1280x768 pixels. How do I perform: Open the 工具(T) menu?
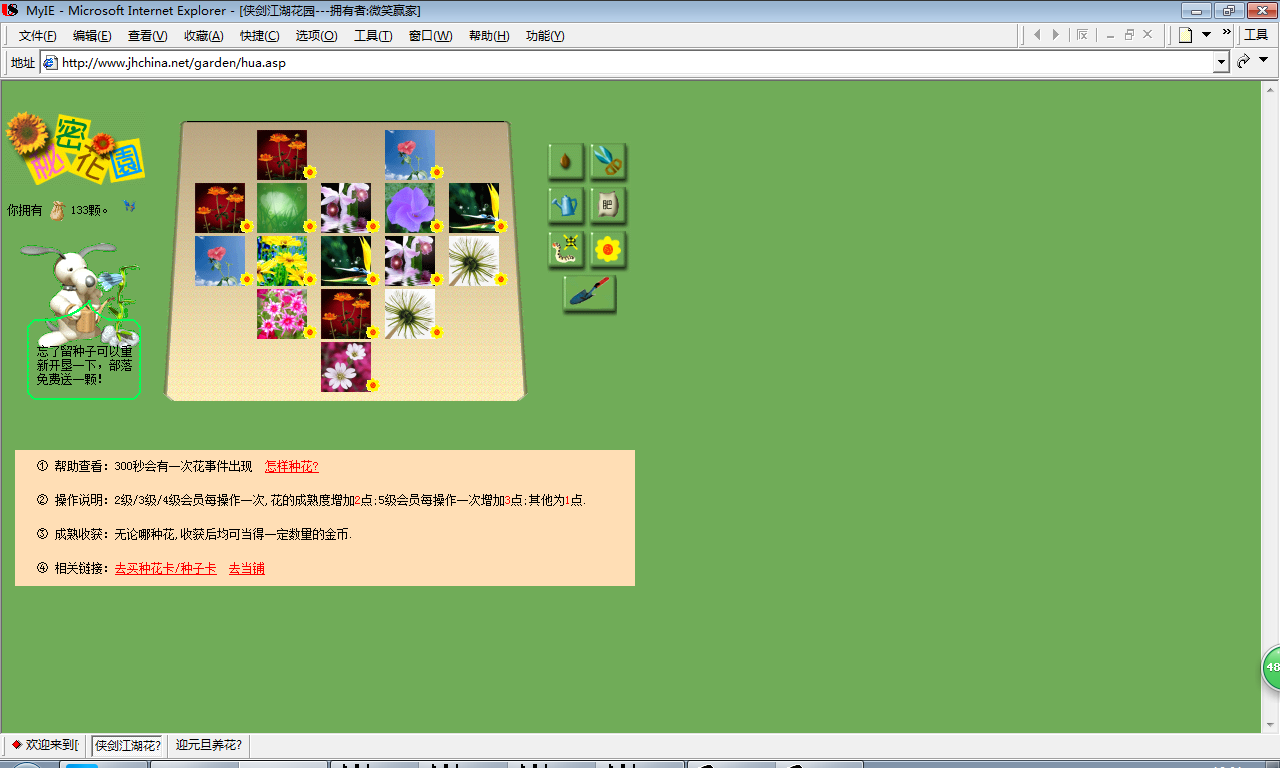tap(373, 36)
